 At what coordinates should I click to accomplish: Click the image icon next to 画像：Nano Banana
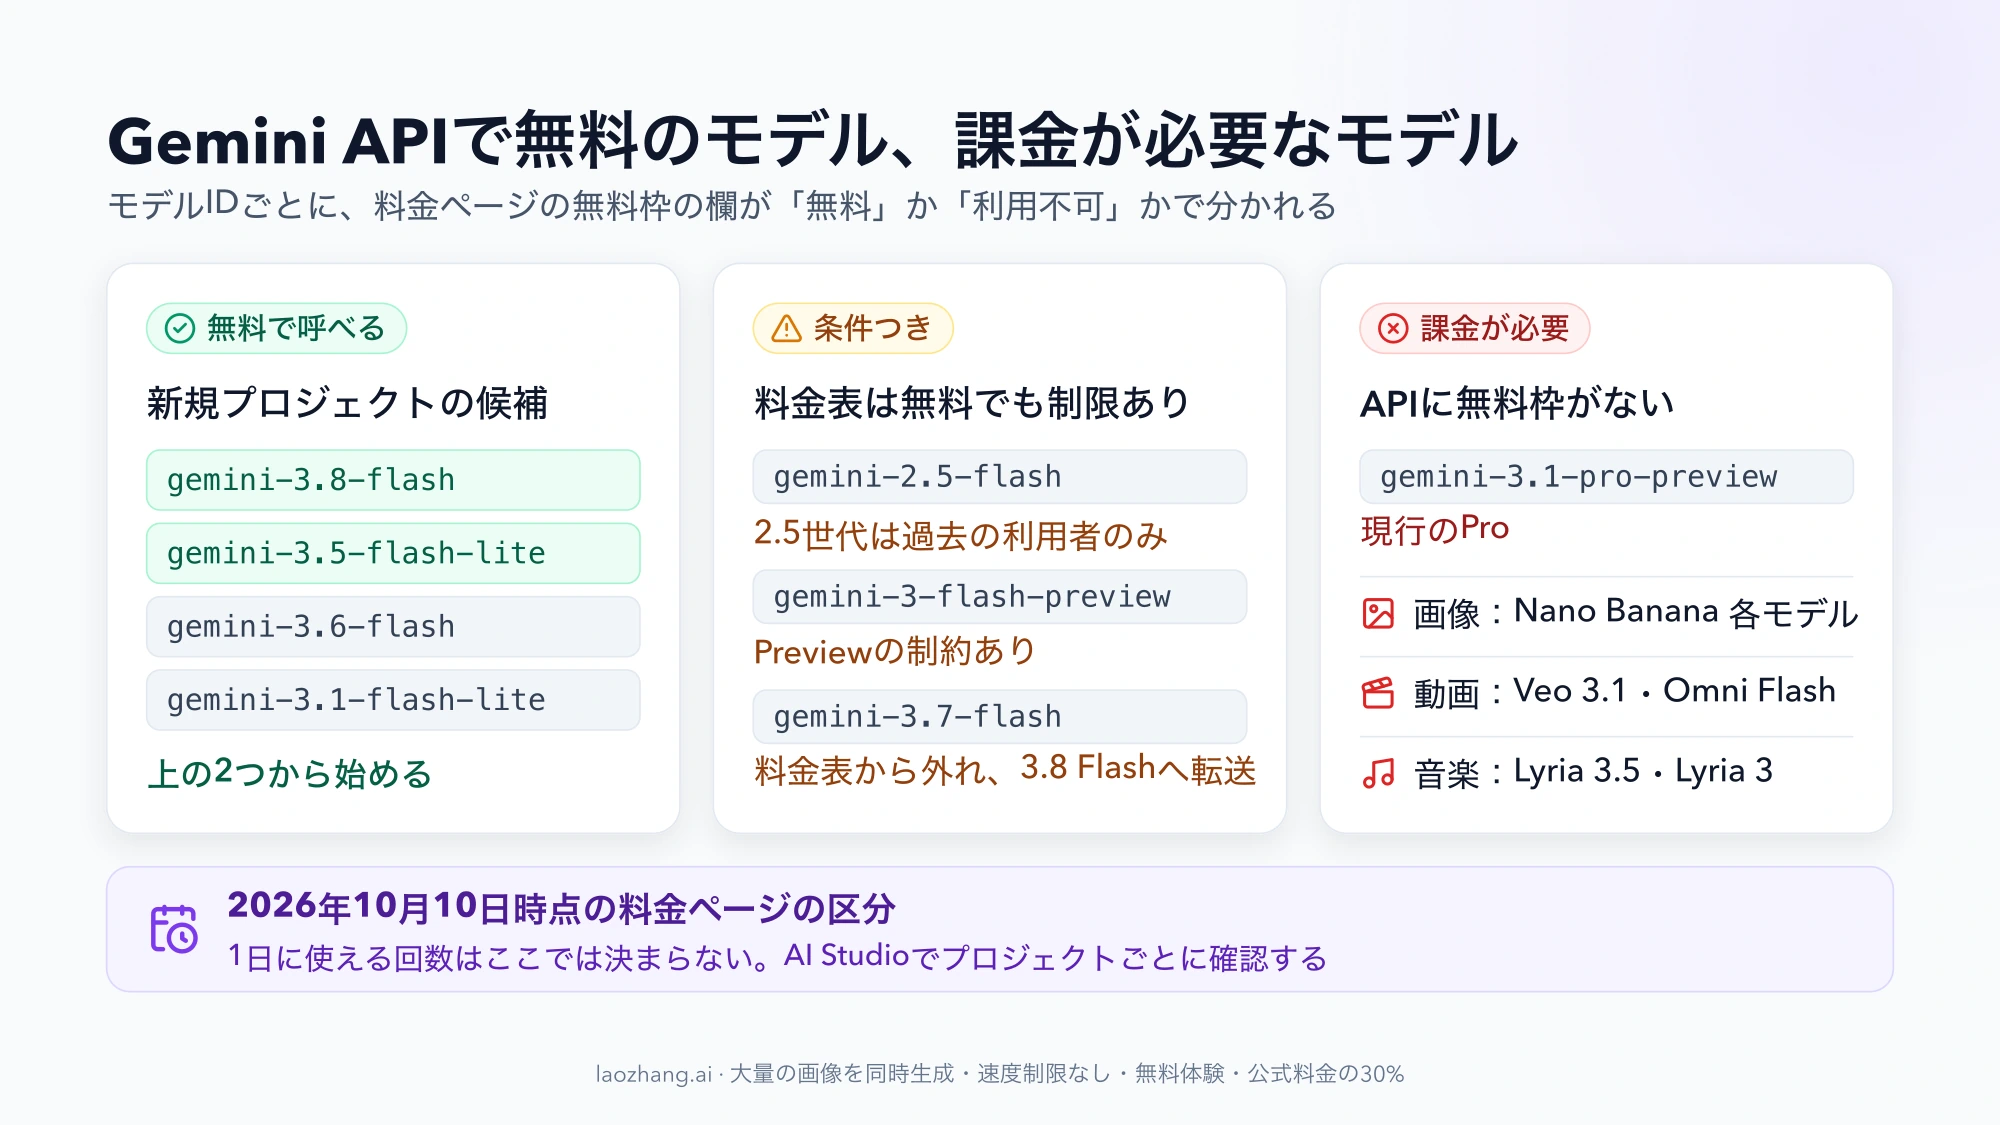click(x=1378, y=613)
